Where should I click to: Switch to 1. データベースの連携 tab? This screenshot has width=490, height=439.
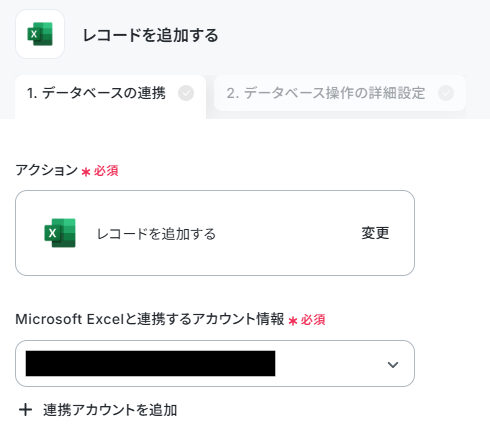pos(111,95)
